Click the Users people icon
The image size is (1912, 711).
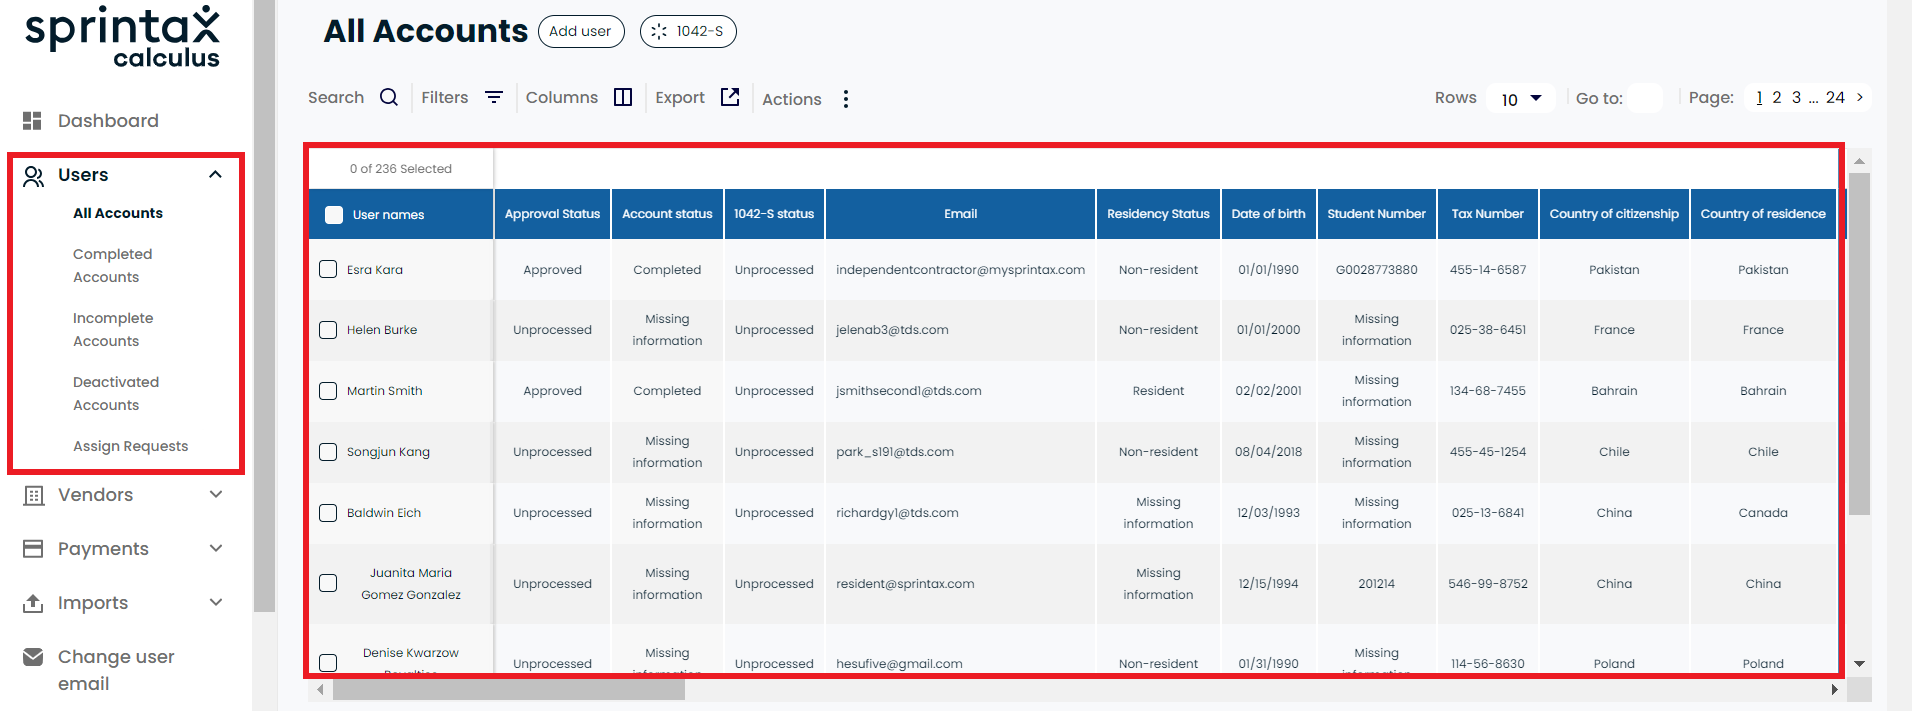(x=33, y=176)
